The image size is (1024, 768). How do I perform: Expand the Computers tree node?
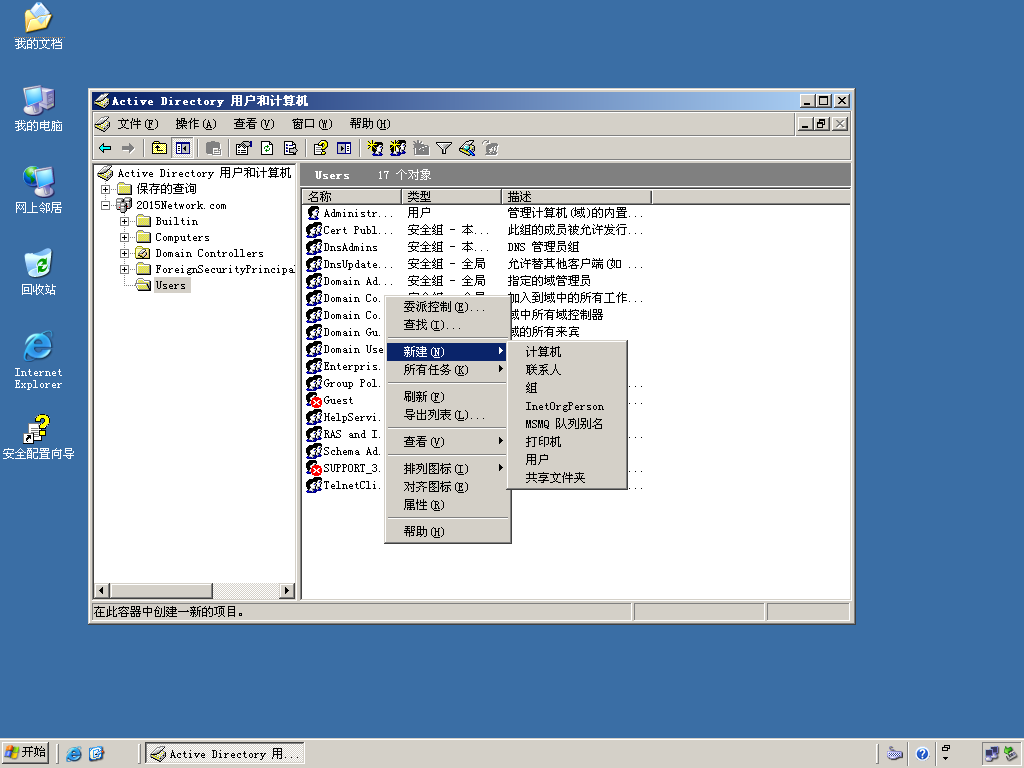tap(124, 237)
